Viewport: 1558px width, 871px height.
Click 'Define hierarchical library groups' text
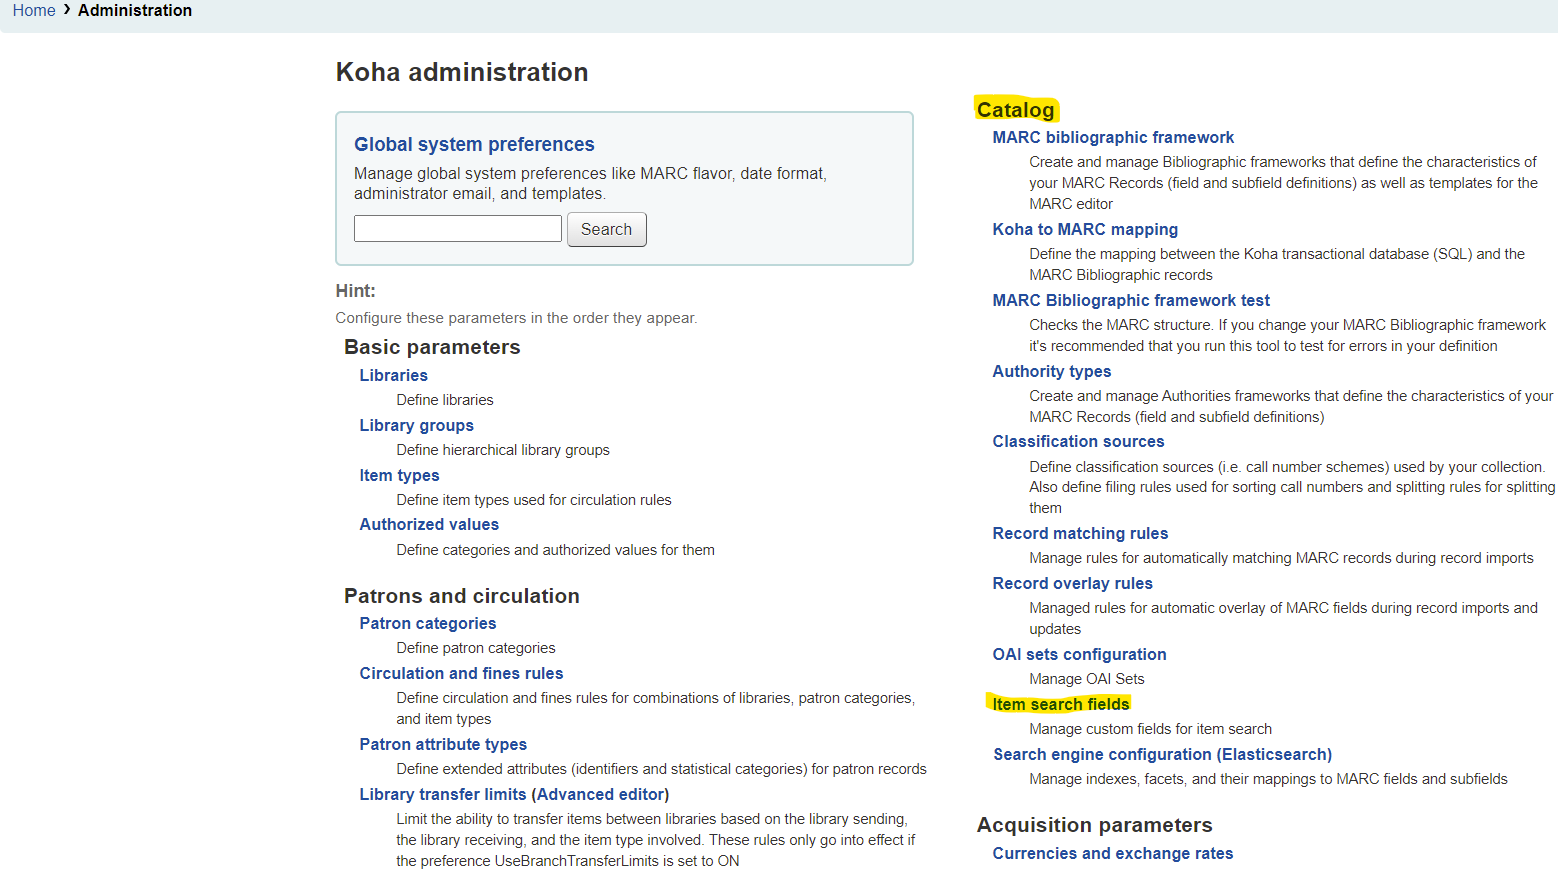click(x=503, y=450)
